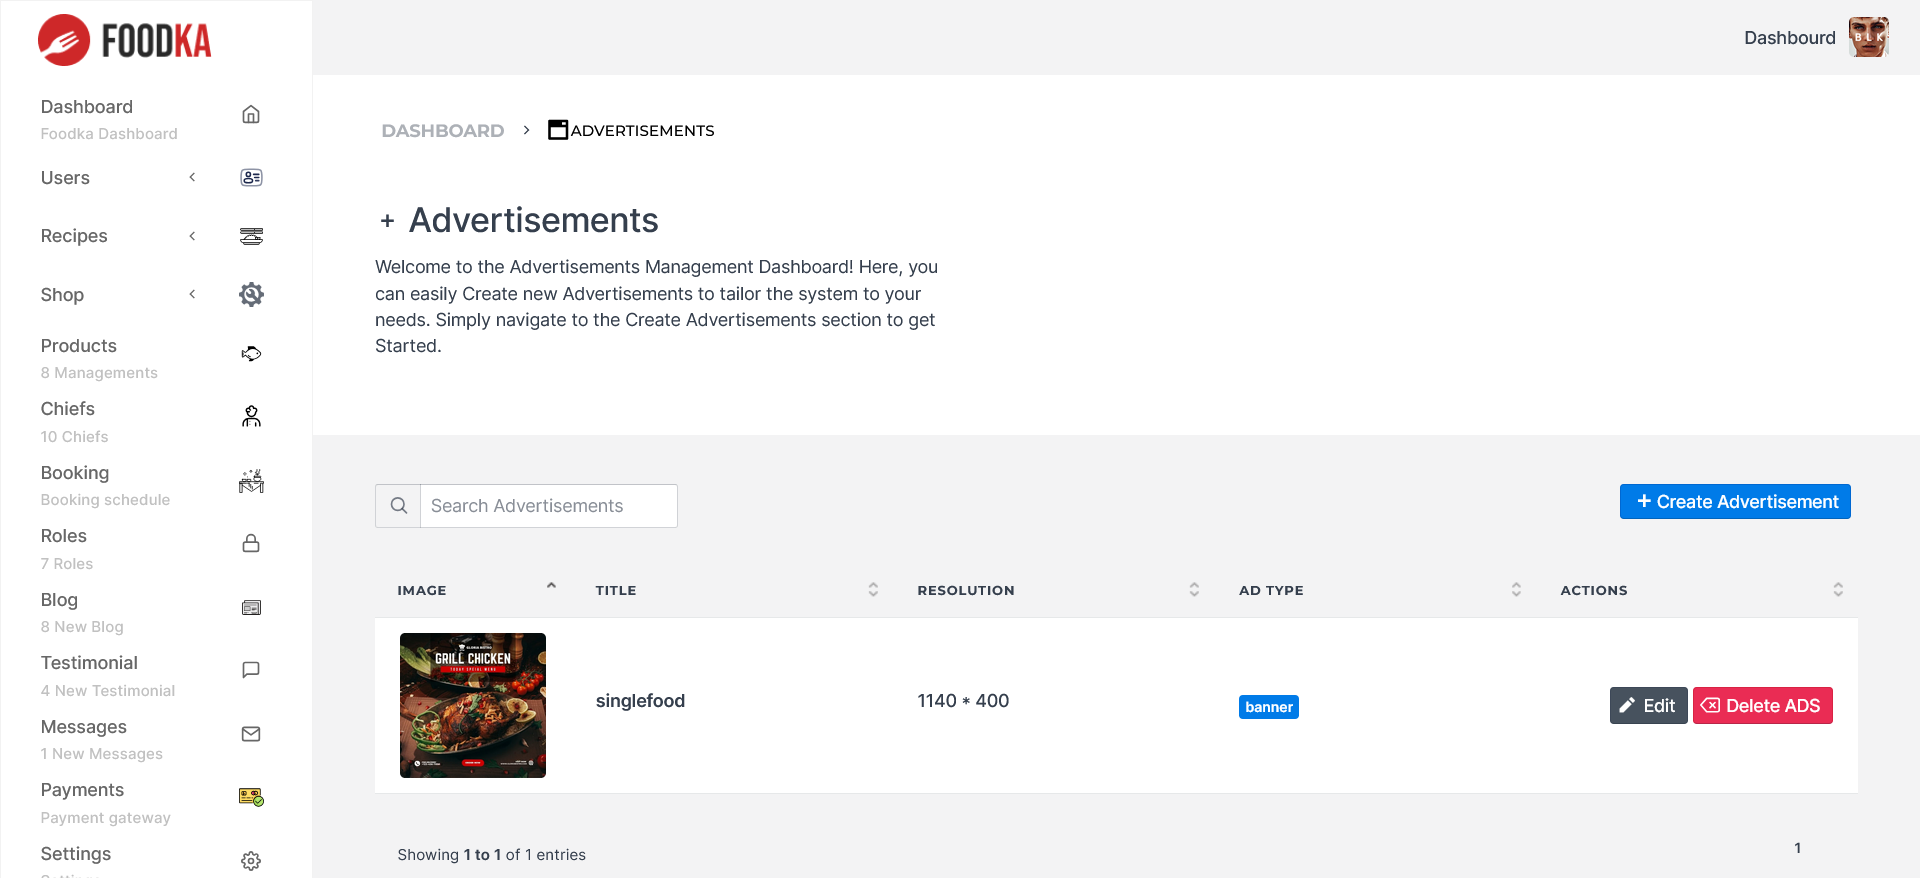Click the search magnifier icon
The image size is (1920, 878).
(x=398, y=506)
